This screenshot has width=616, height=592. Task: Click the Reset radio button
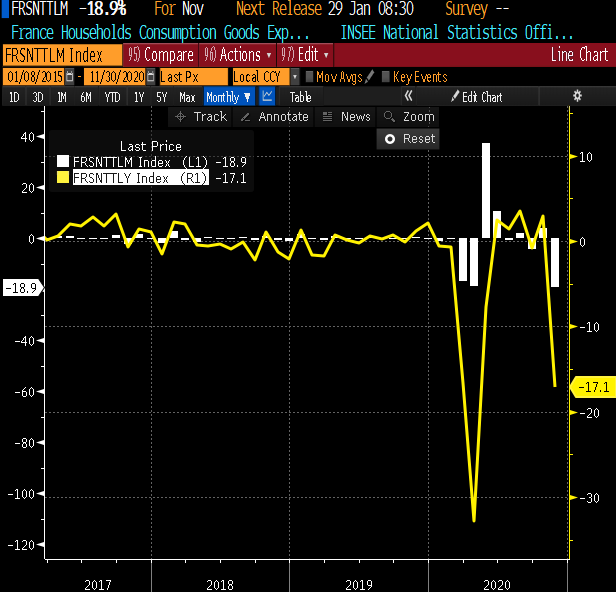390,139
